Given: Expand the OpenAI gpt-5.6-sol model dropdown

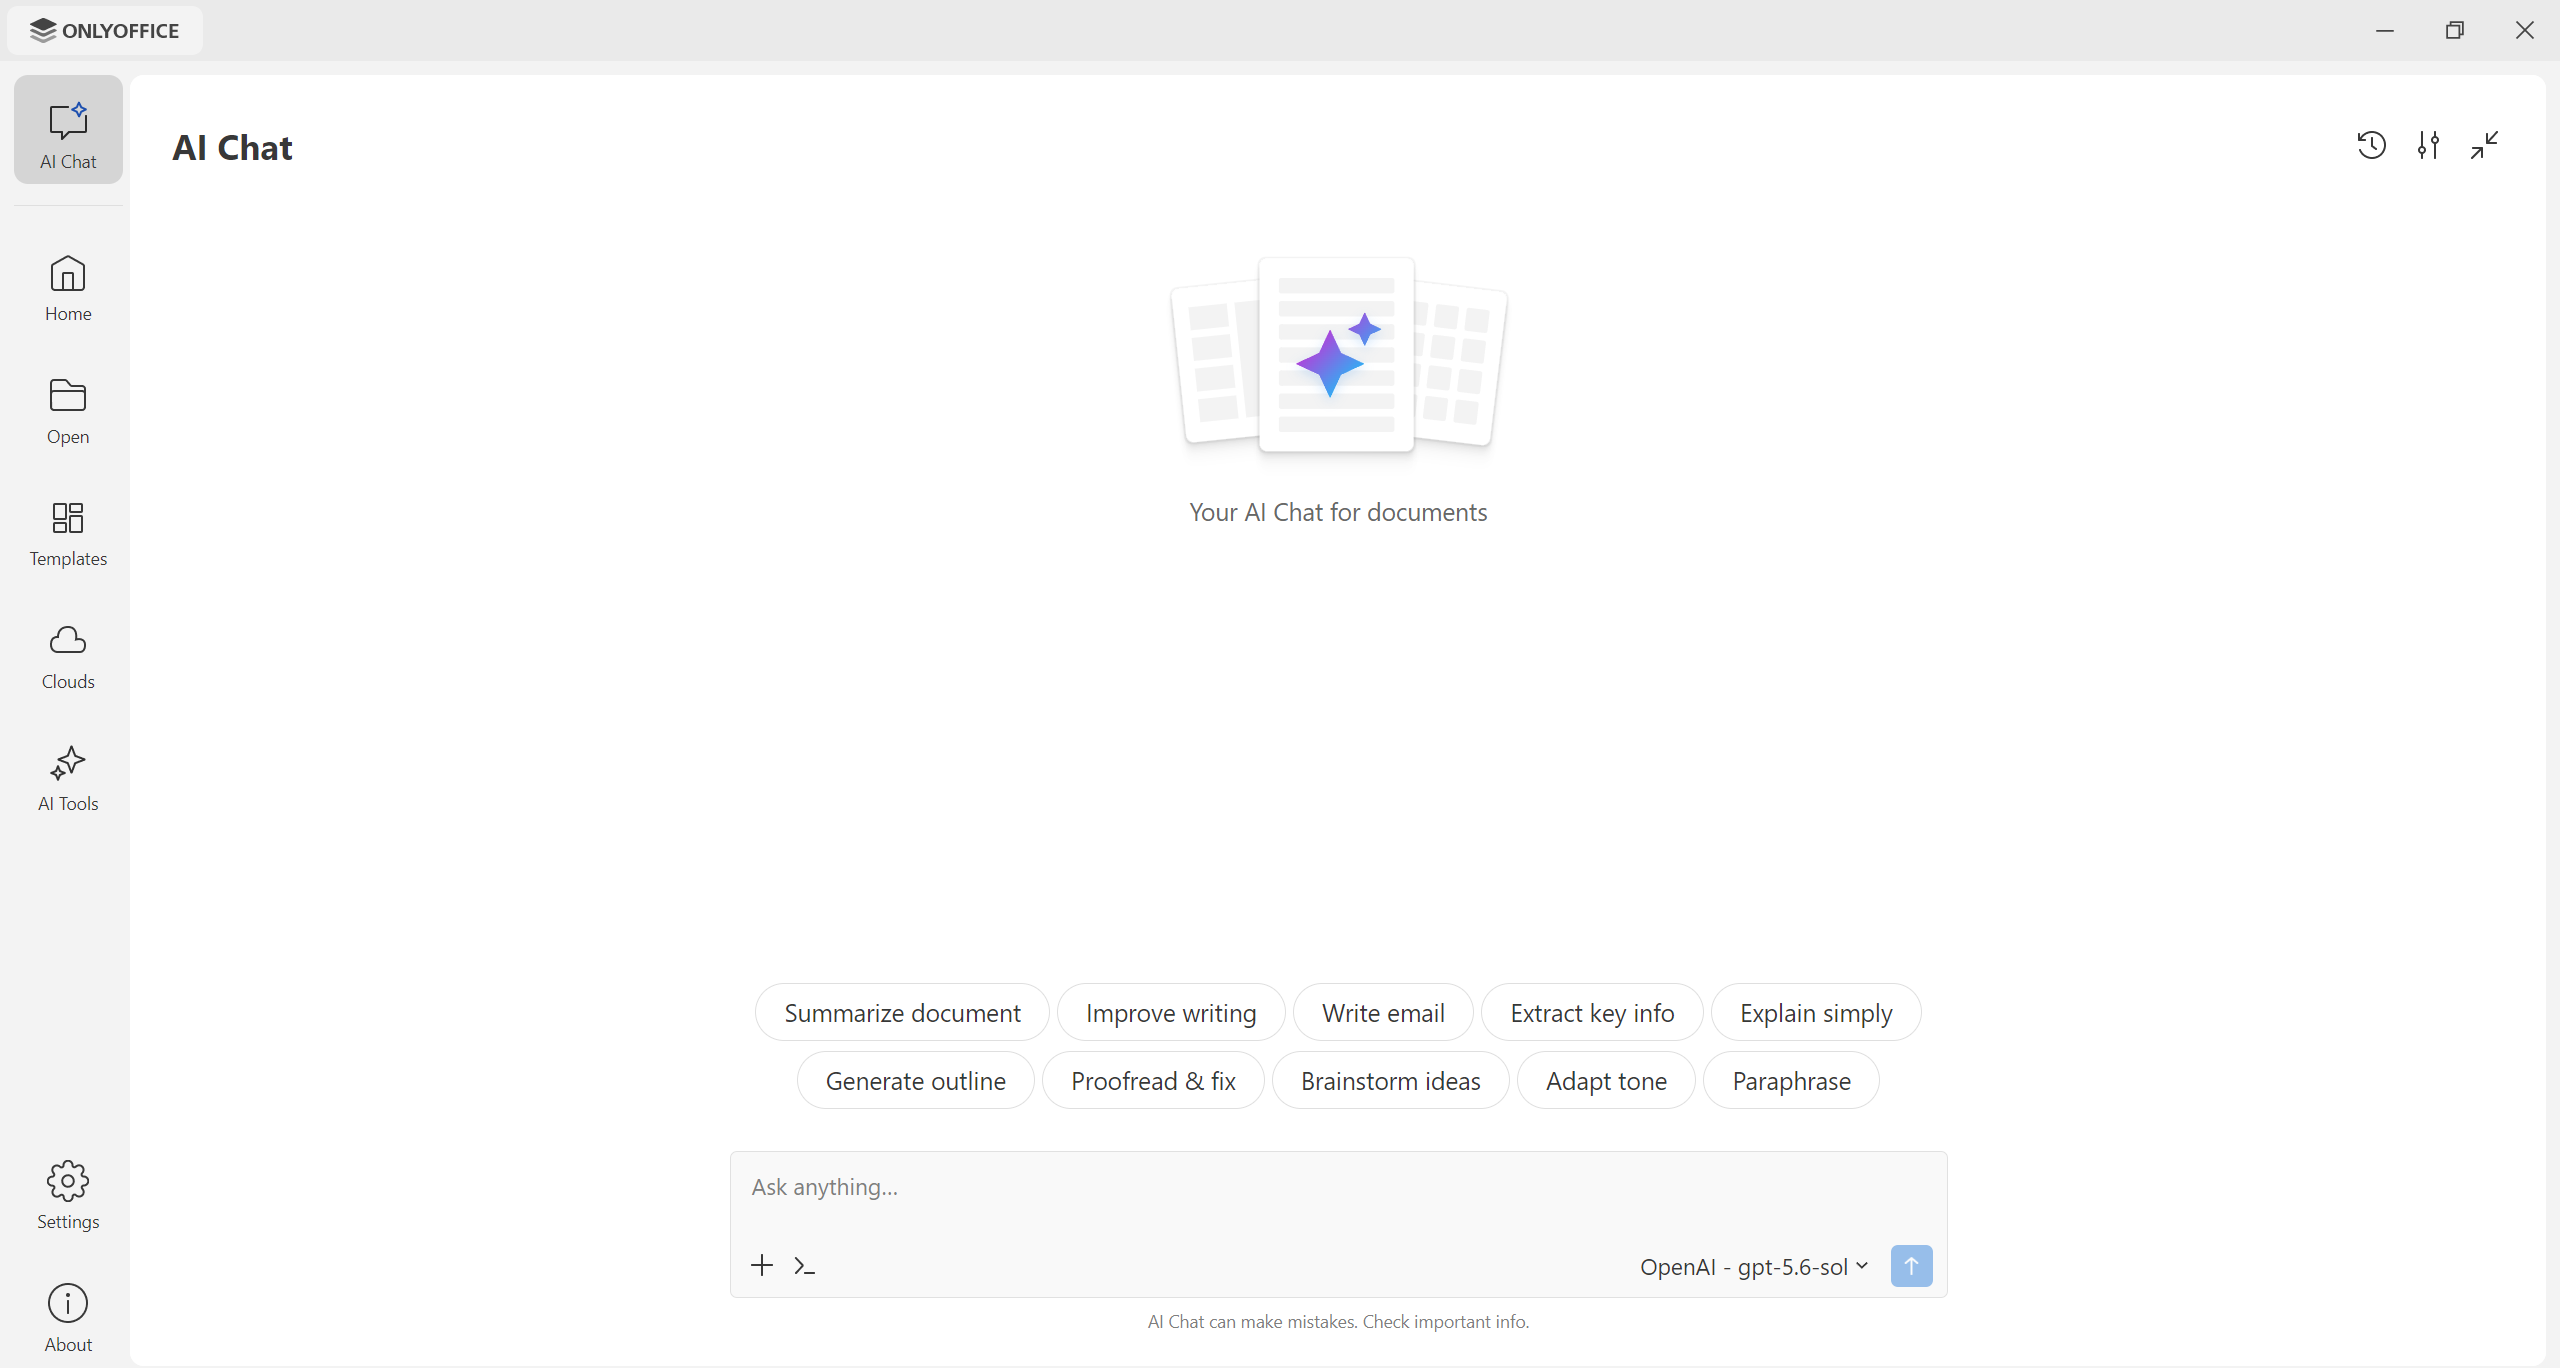Looking at the screenshot, I should click(1755, 1267).
